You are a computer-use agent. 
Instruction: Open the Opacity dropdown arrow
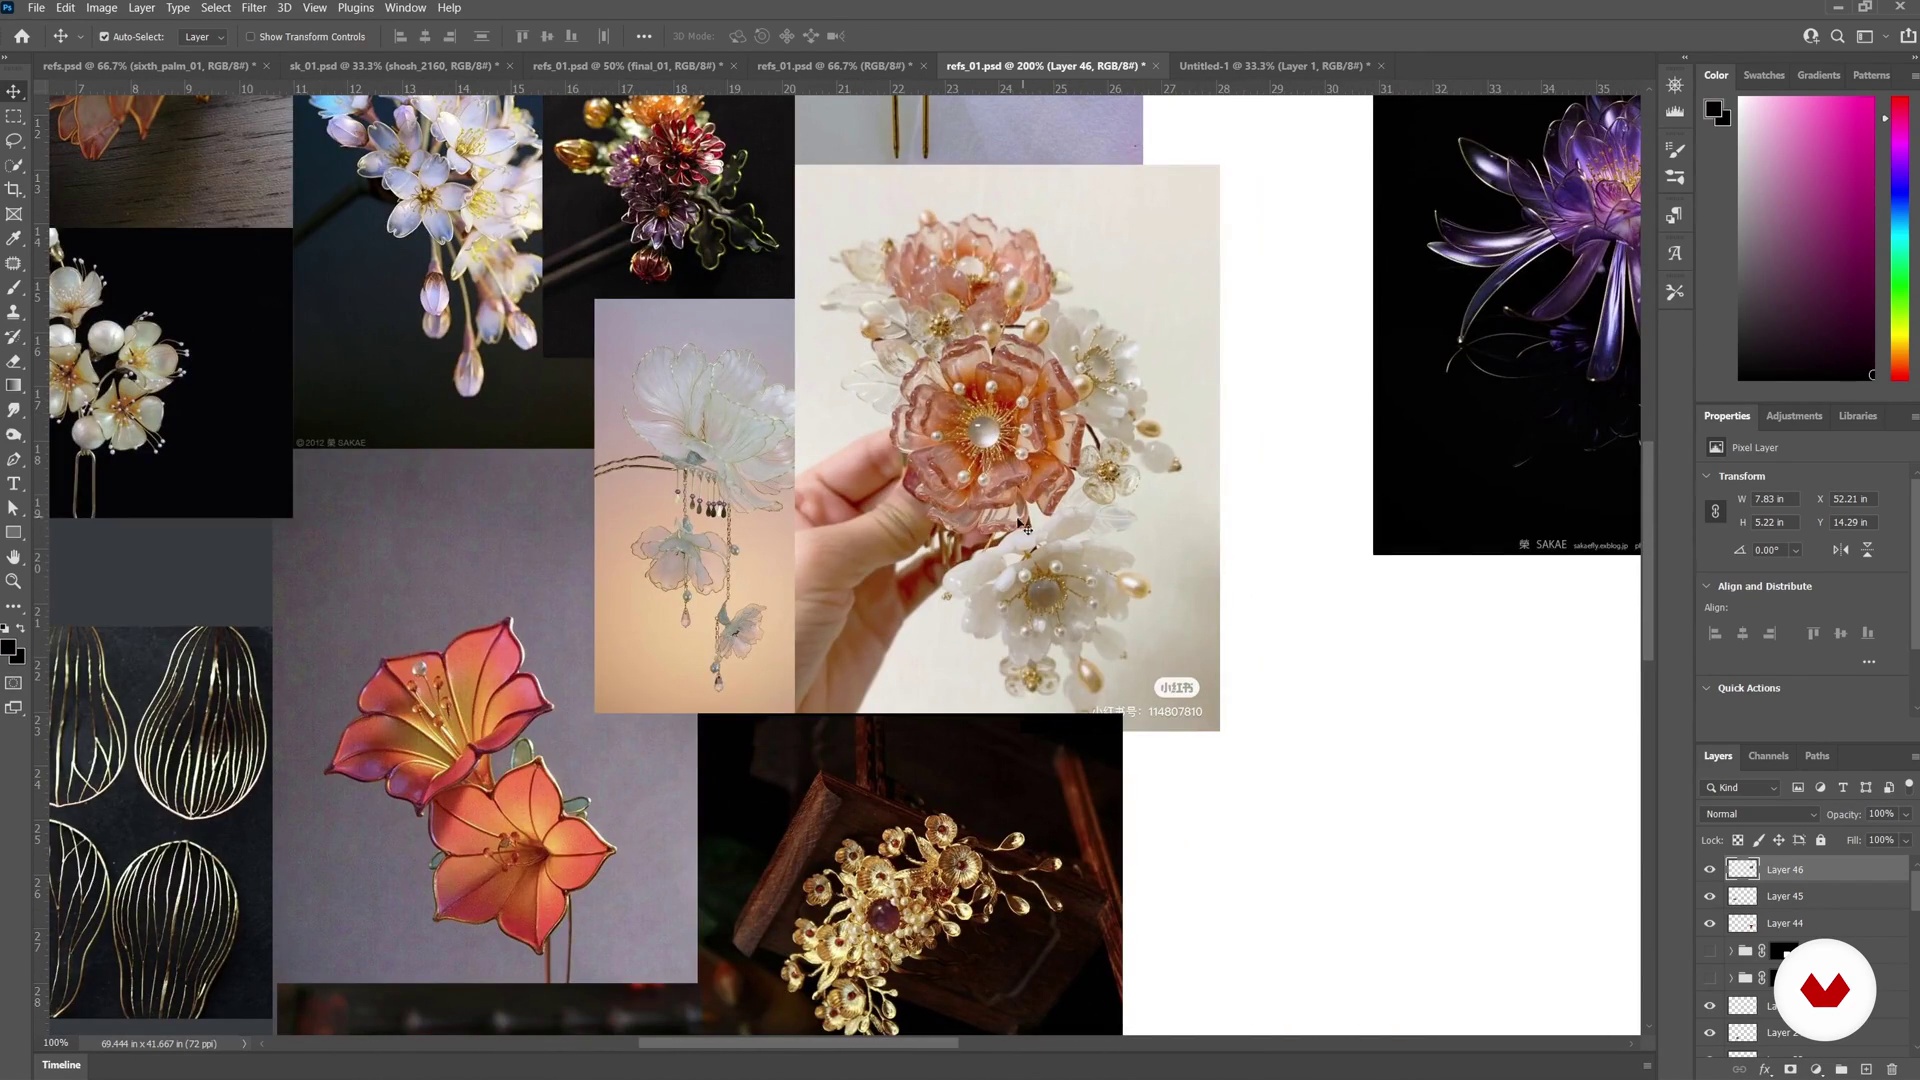1906,814
